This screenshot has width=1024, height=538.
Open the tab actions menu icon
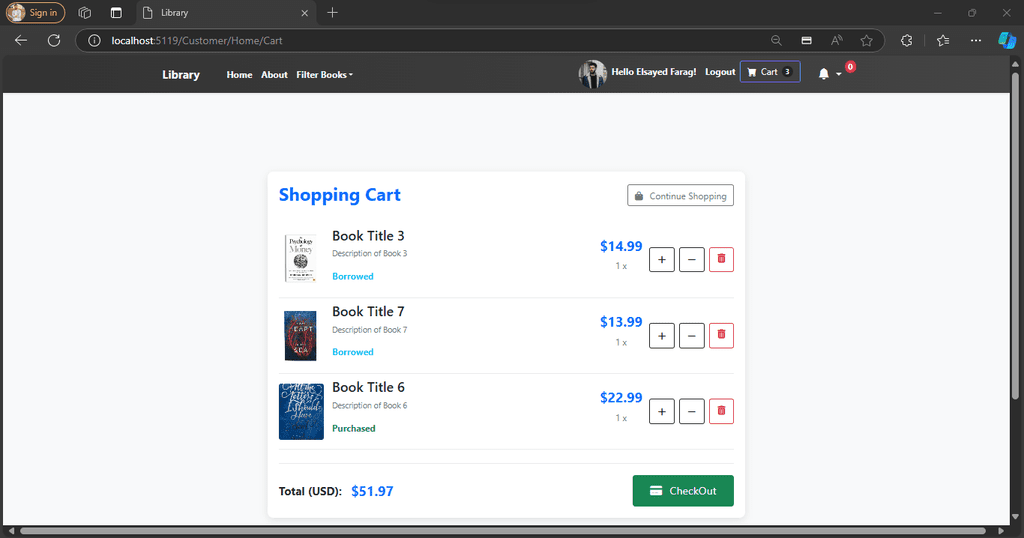coord(116,12)
